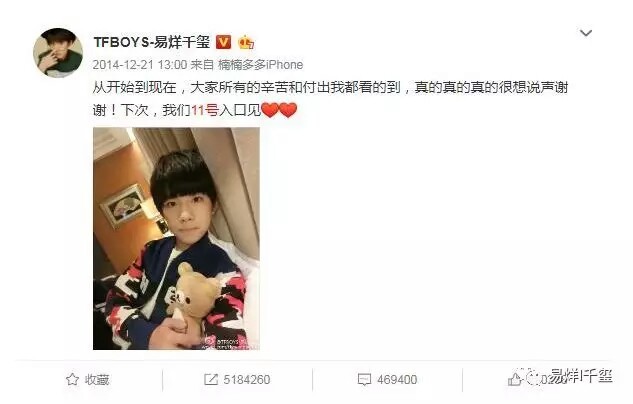Image resolution: width=633 pixels, height=404 pixels.
Task: Click the comment bubble icon
Action: pyautogui.click(x=364, y=379)
